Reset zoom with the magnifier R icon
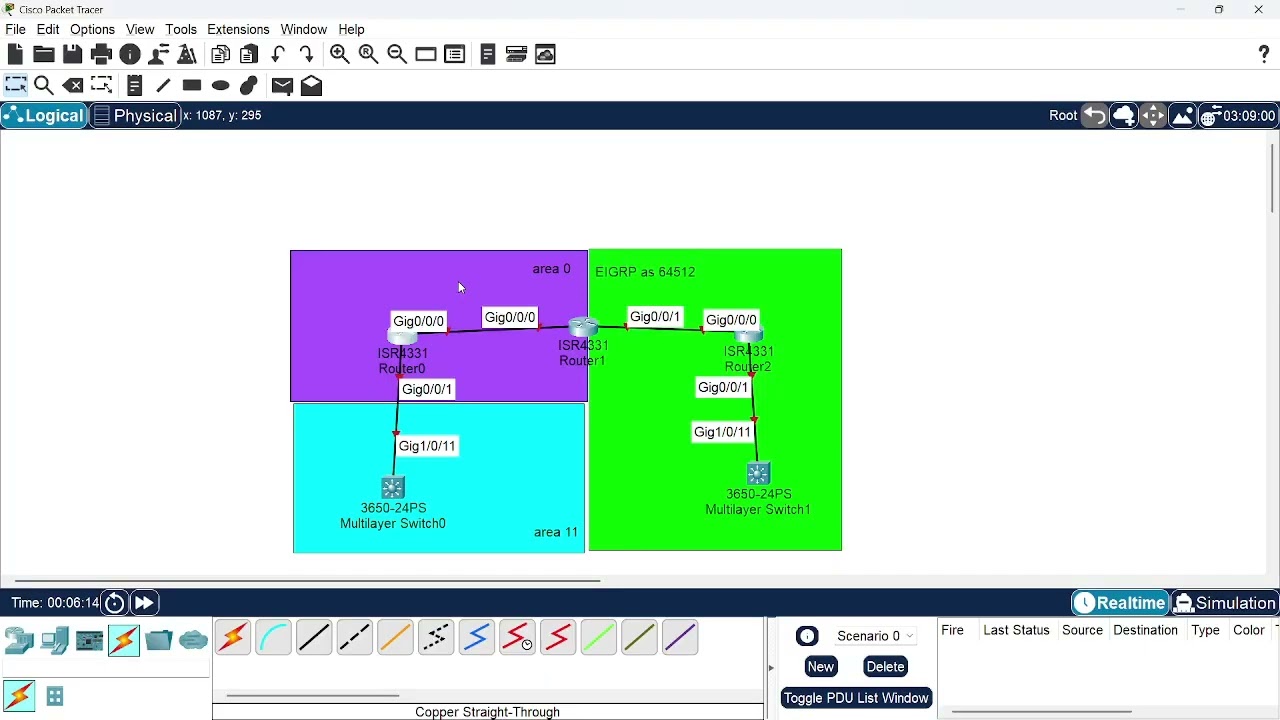 (368, 54)
